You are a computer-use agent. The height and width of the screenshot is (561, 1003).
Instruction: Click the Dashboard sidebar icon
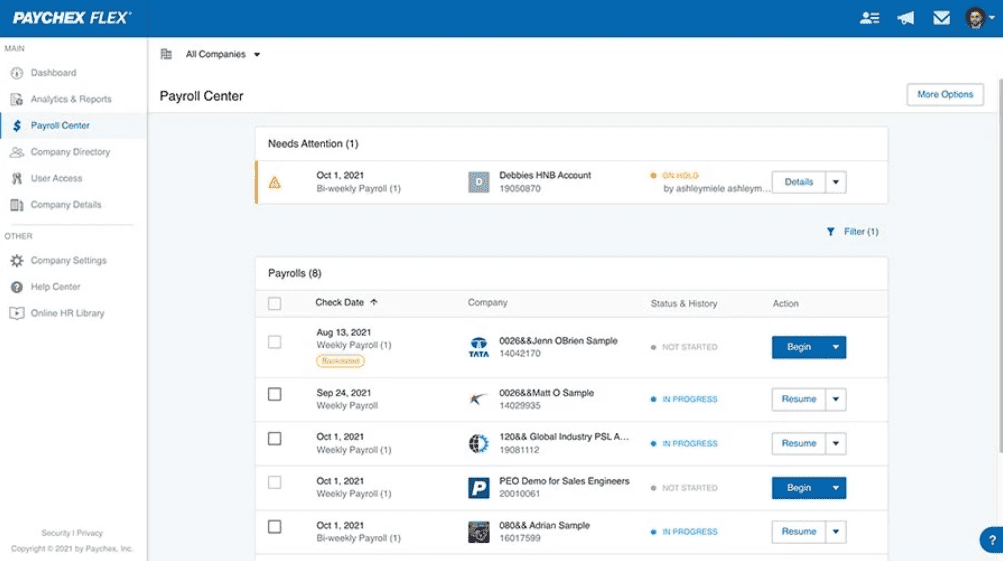click(x=17, y=73)
